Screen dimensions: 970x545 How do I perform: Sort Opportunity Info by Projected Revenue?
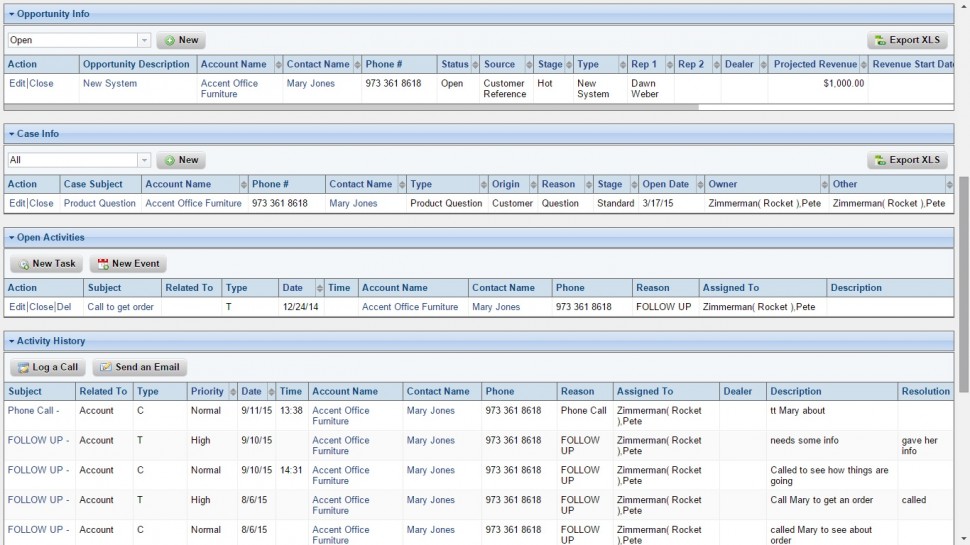click(864, 64)
